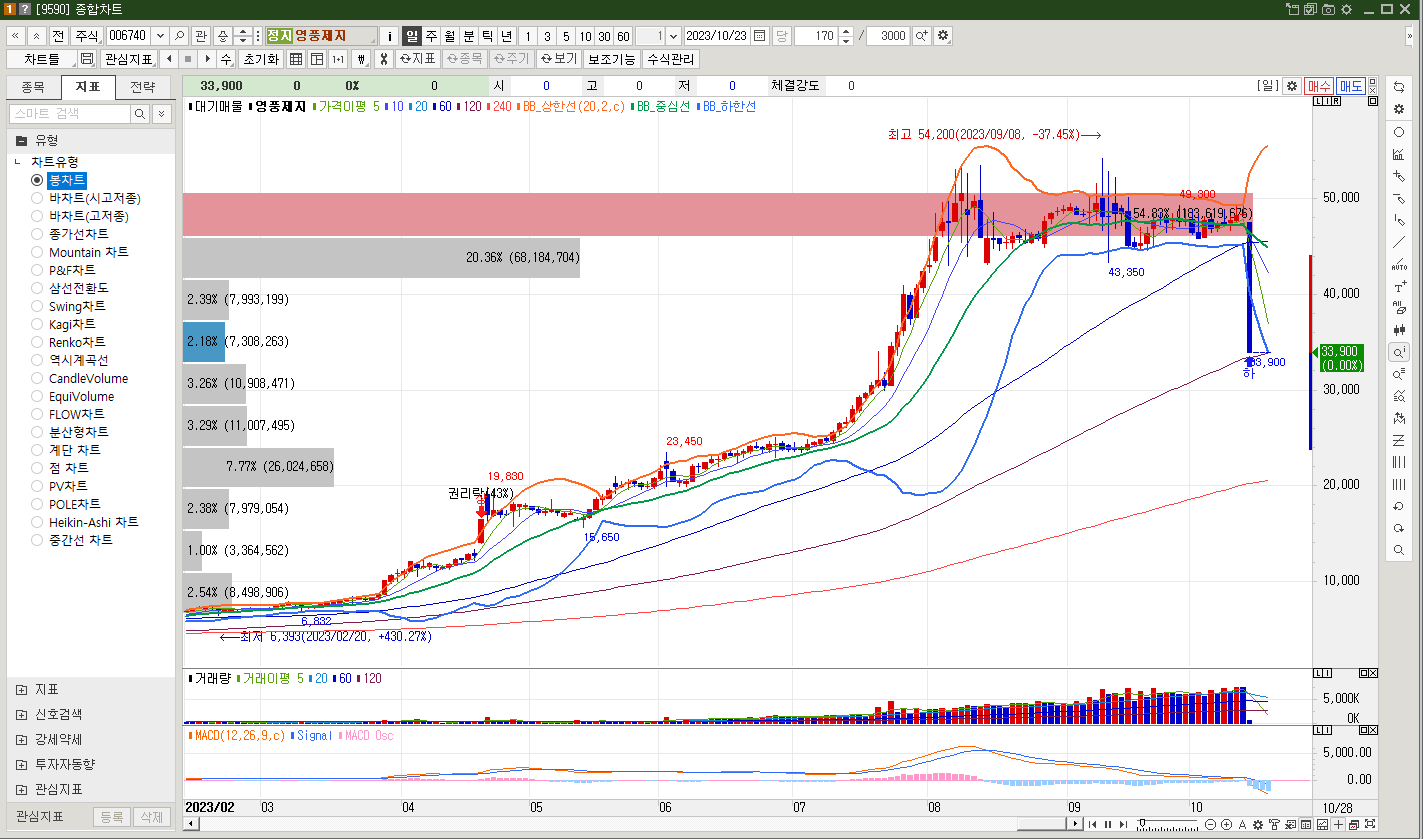Switch to the 종목 tab

coord(33,88)
